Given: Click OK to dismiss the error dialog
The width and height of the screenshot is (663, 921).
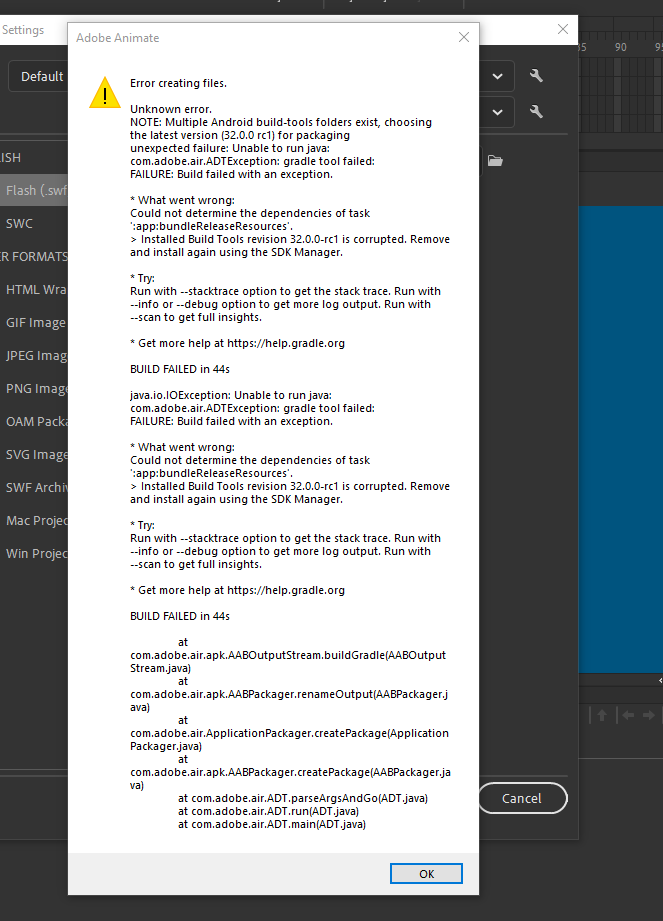Looking at the screenshot, I should [x=426, y=873].
